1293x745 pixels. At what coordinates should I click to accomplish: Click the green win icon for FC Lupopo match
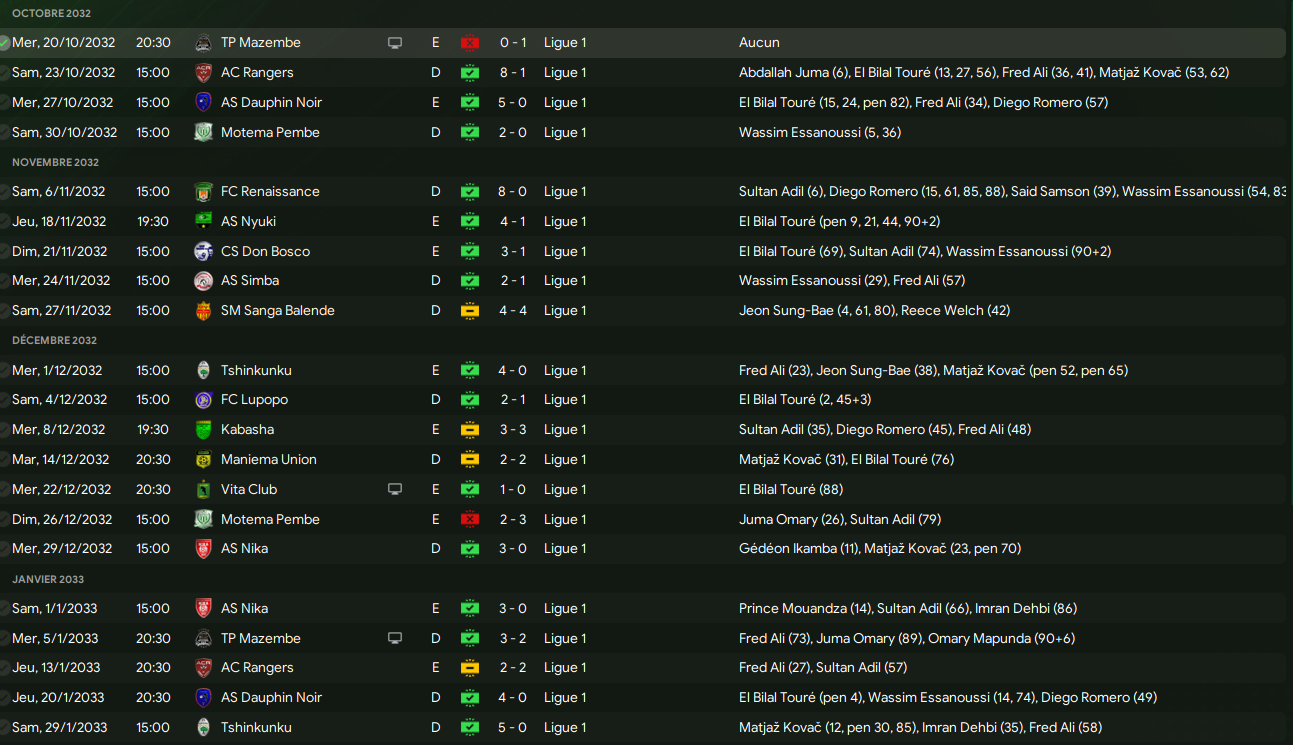click(x=469, y=400)
